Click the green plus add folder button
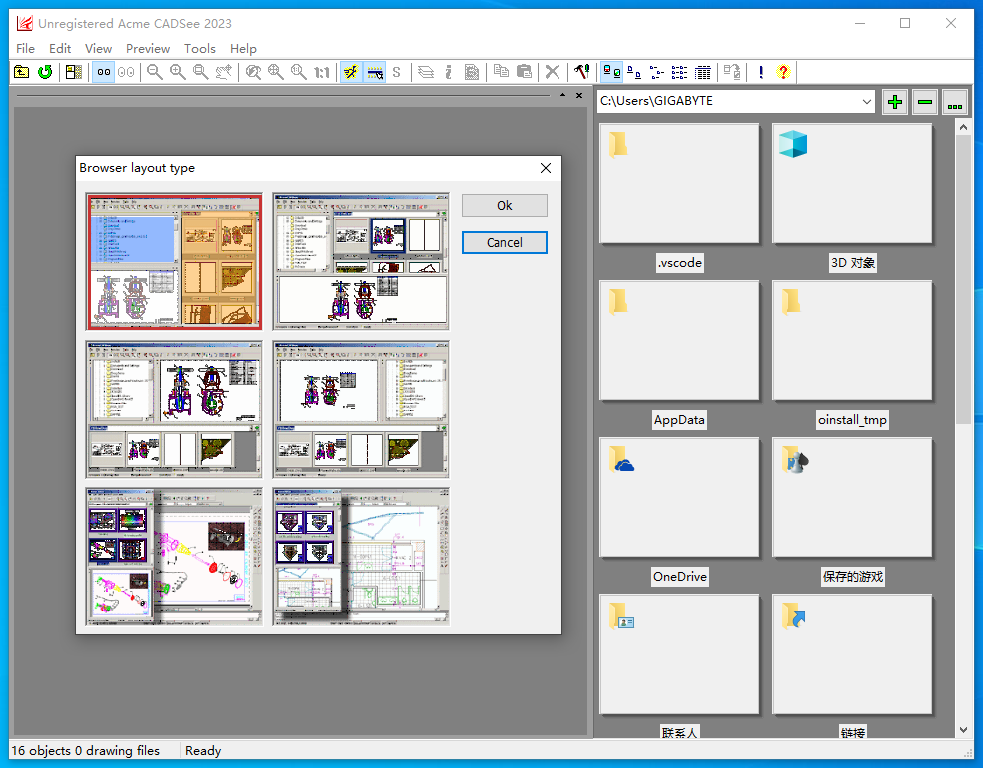This screenshot has height=768, width=983. pyautogui.click(x=895, y=102)
